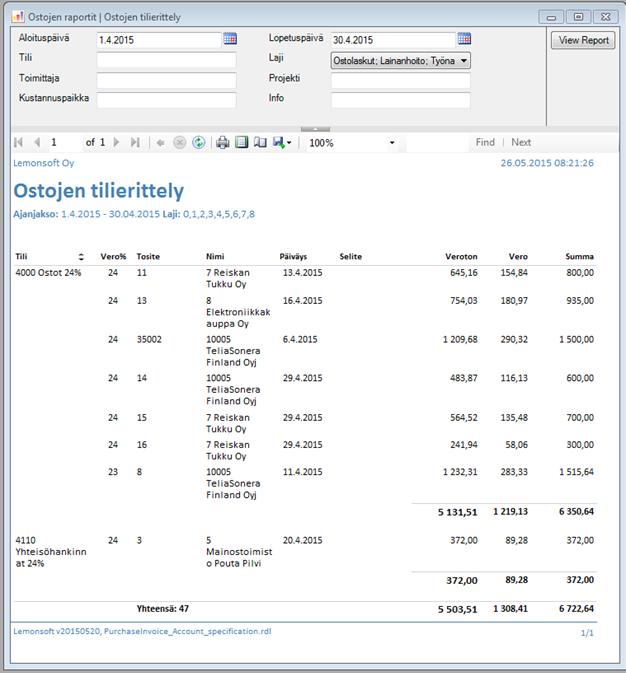Screen dimensions: 626x673
Task: Click Veroton column header
Action: (461, 257)
